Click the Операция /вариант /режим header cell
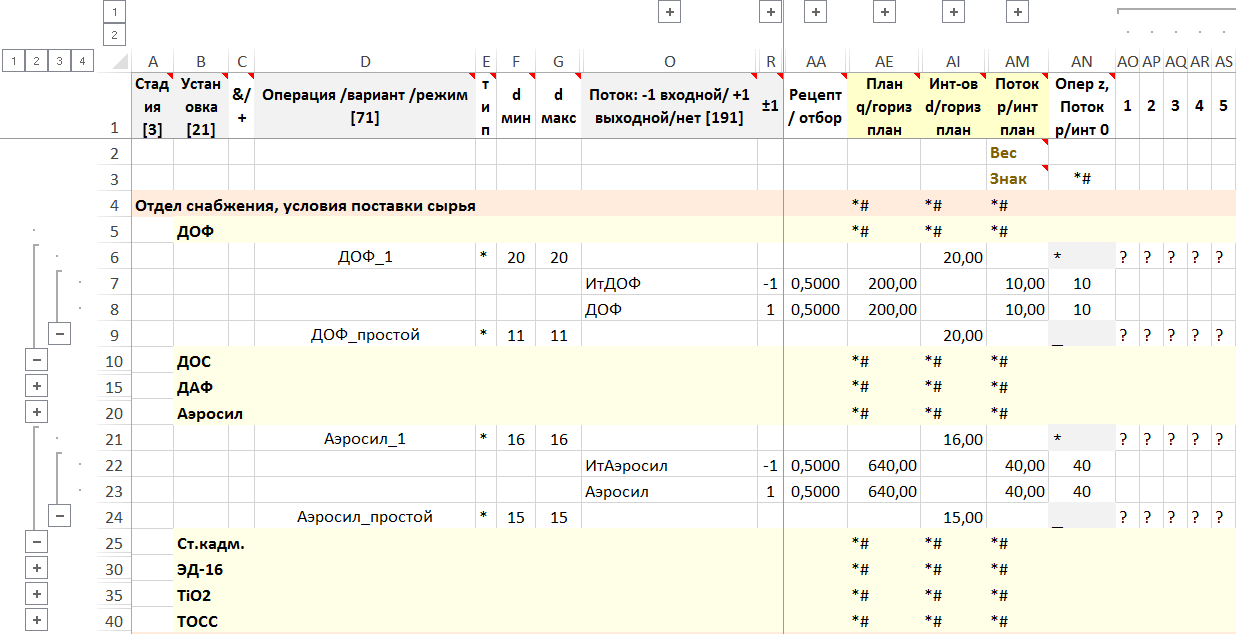This screenshot has height=634, width=1236. point(365,106)
